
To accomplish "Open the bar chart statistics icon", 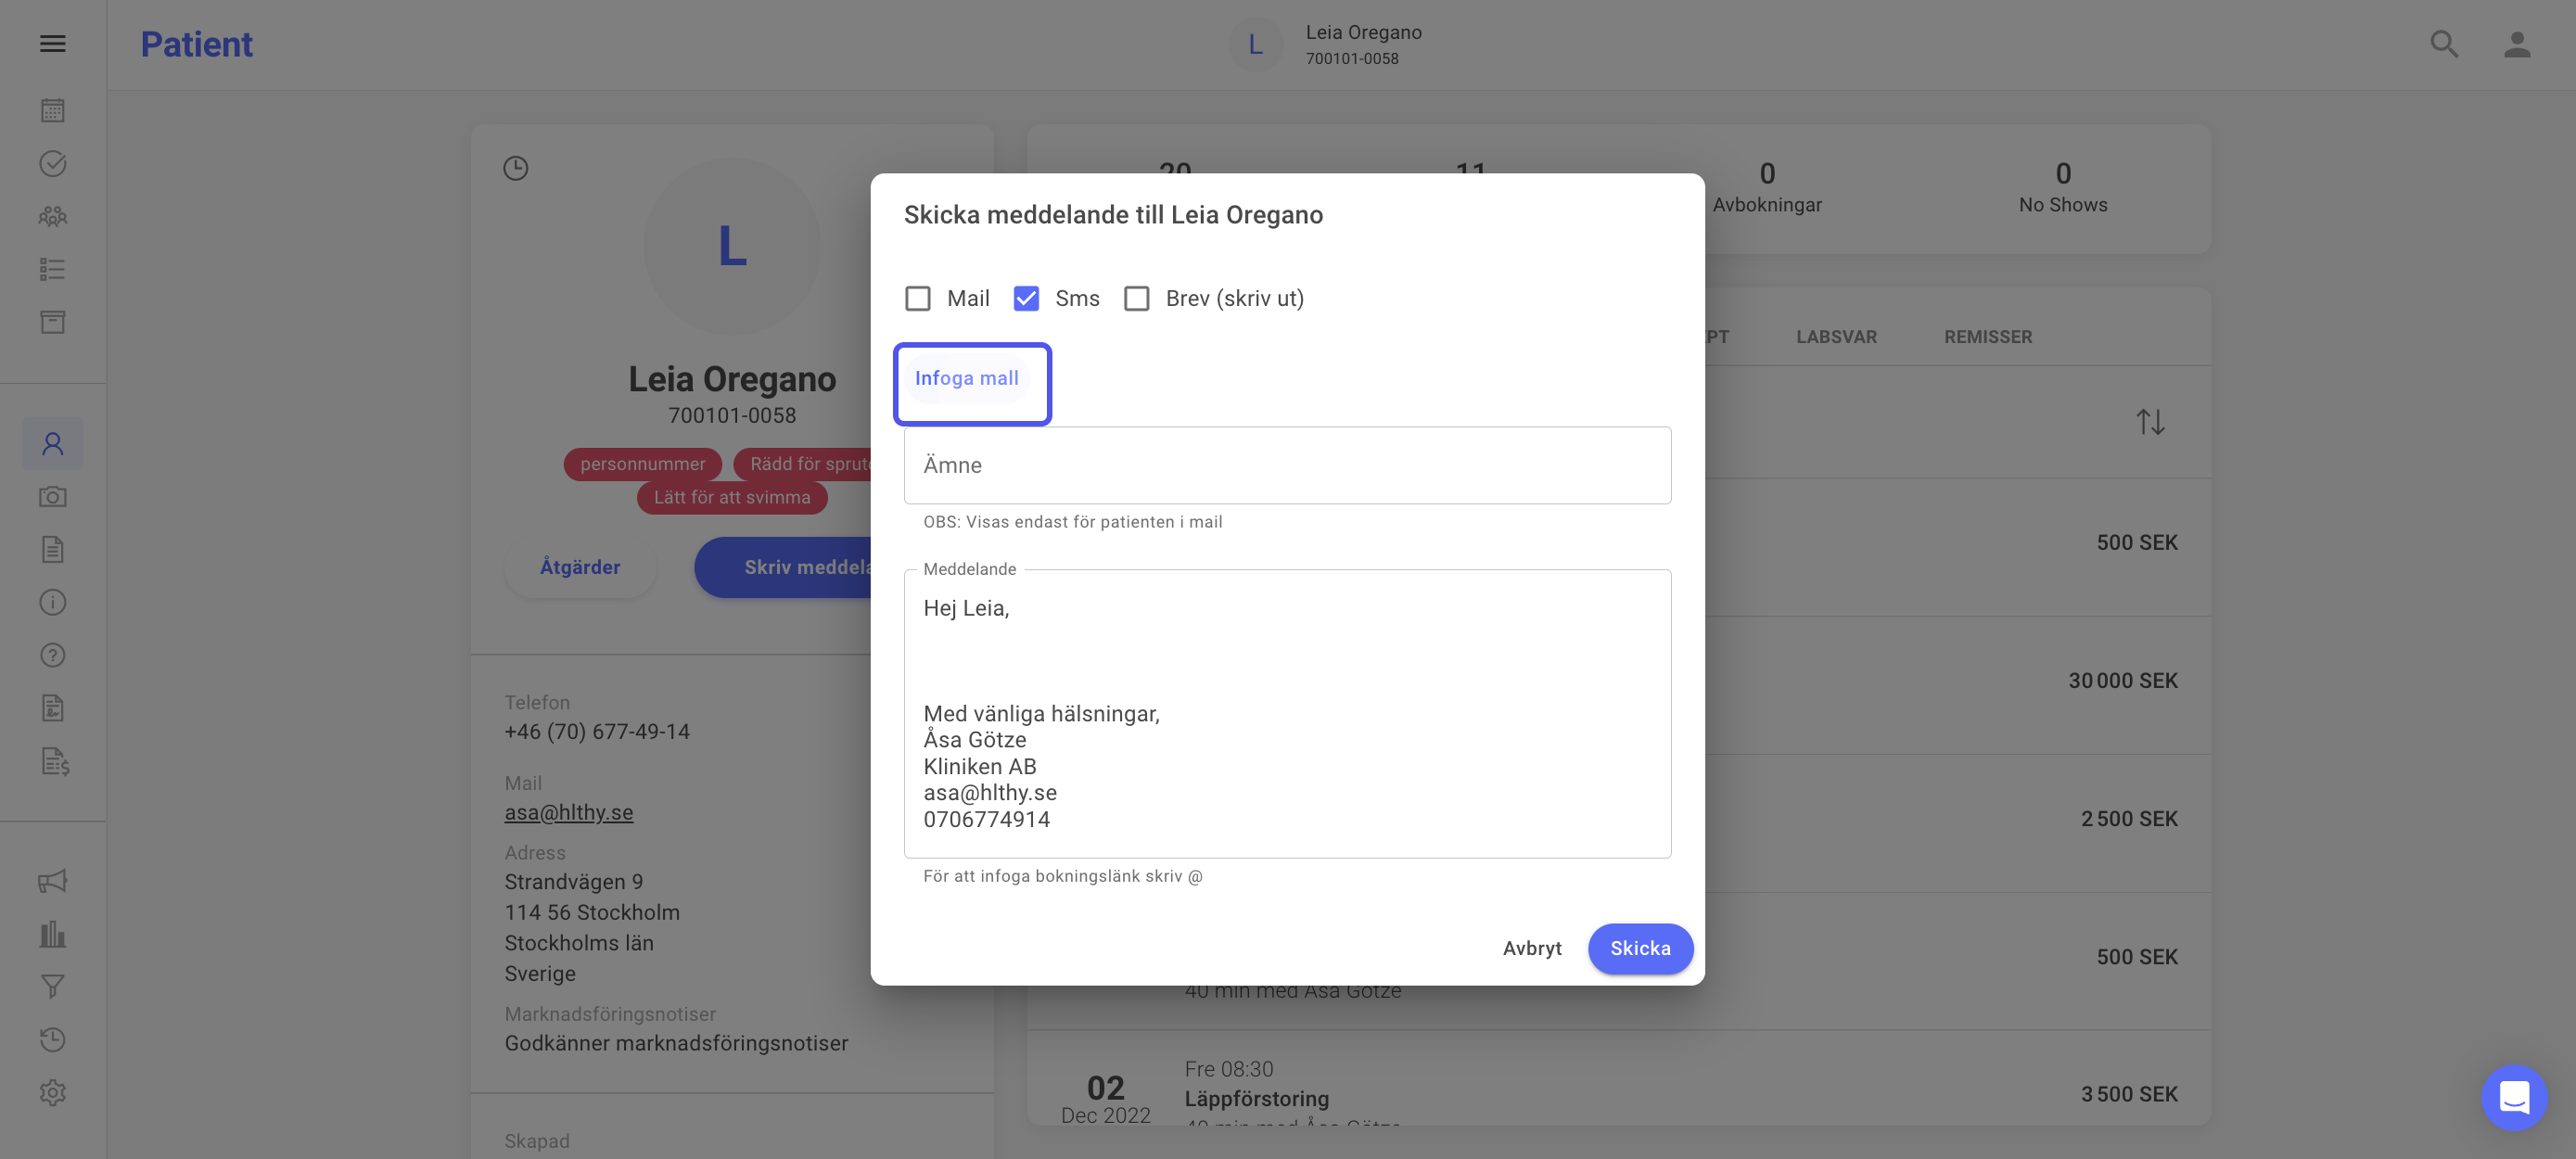I will click(x=53, y=934).
